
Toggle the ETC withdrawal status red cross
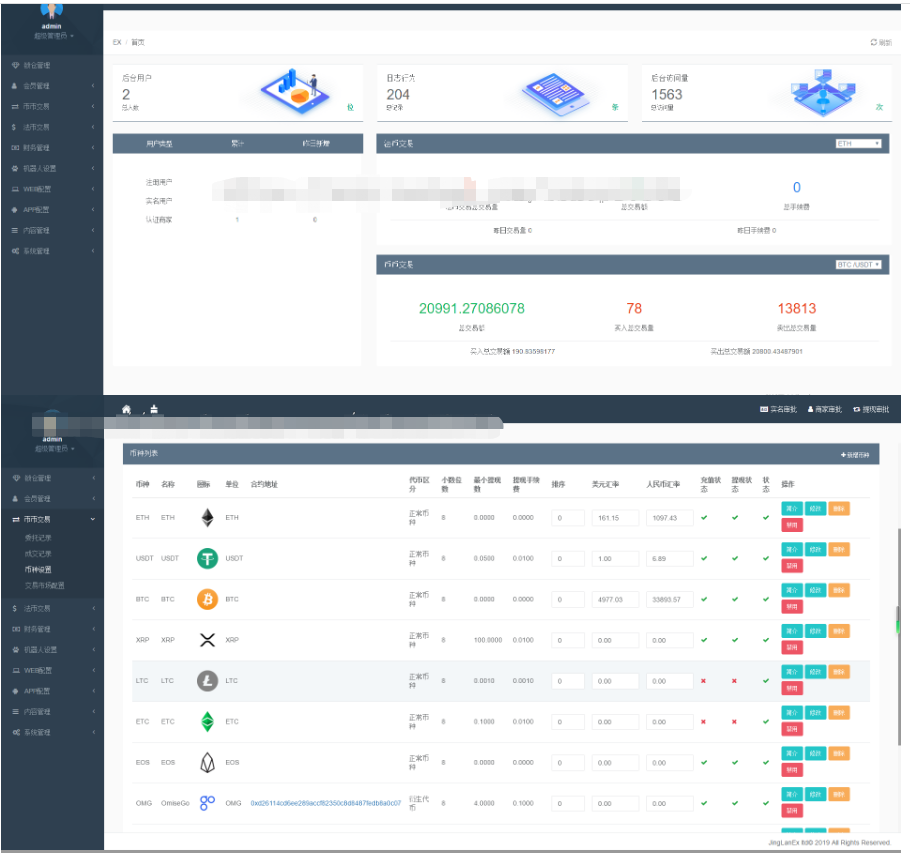click(x=735, y=721)
